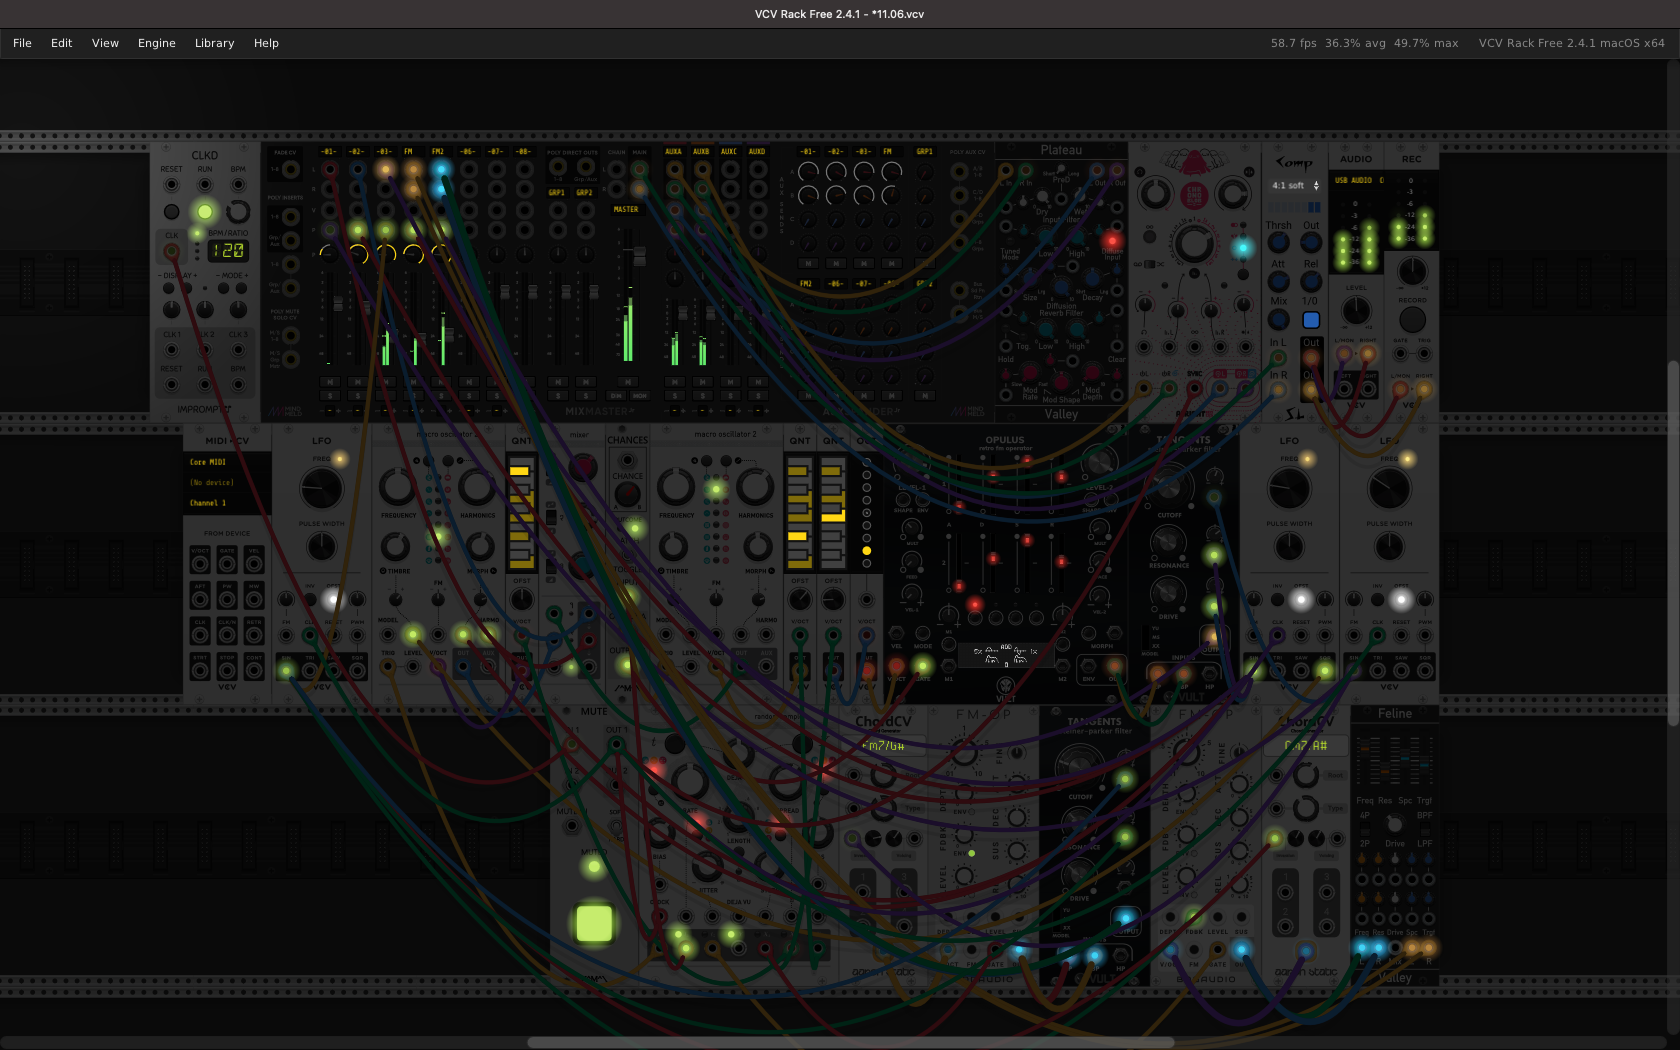The height and width of the screenshot is (1050, 1680).
Task: Solo channel -01- on MixMaster
Action: [329, 395]
